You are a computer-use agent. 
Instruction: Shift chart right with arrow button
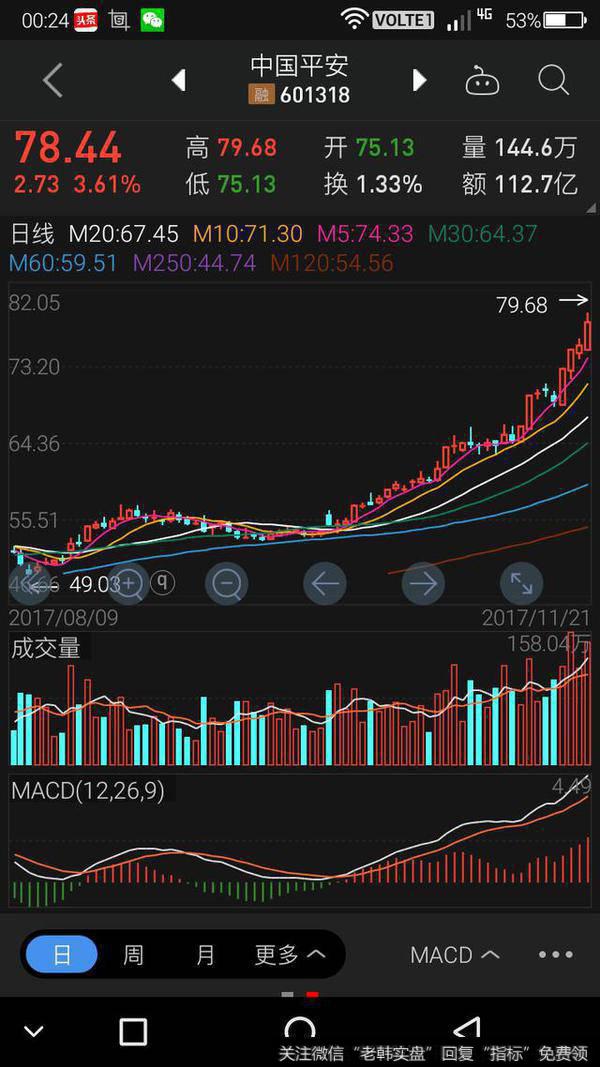tap(423, 583)
